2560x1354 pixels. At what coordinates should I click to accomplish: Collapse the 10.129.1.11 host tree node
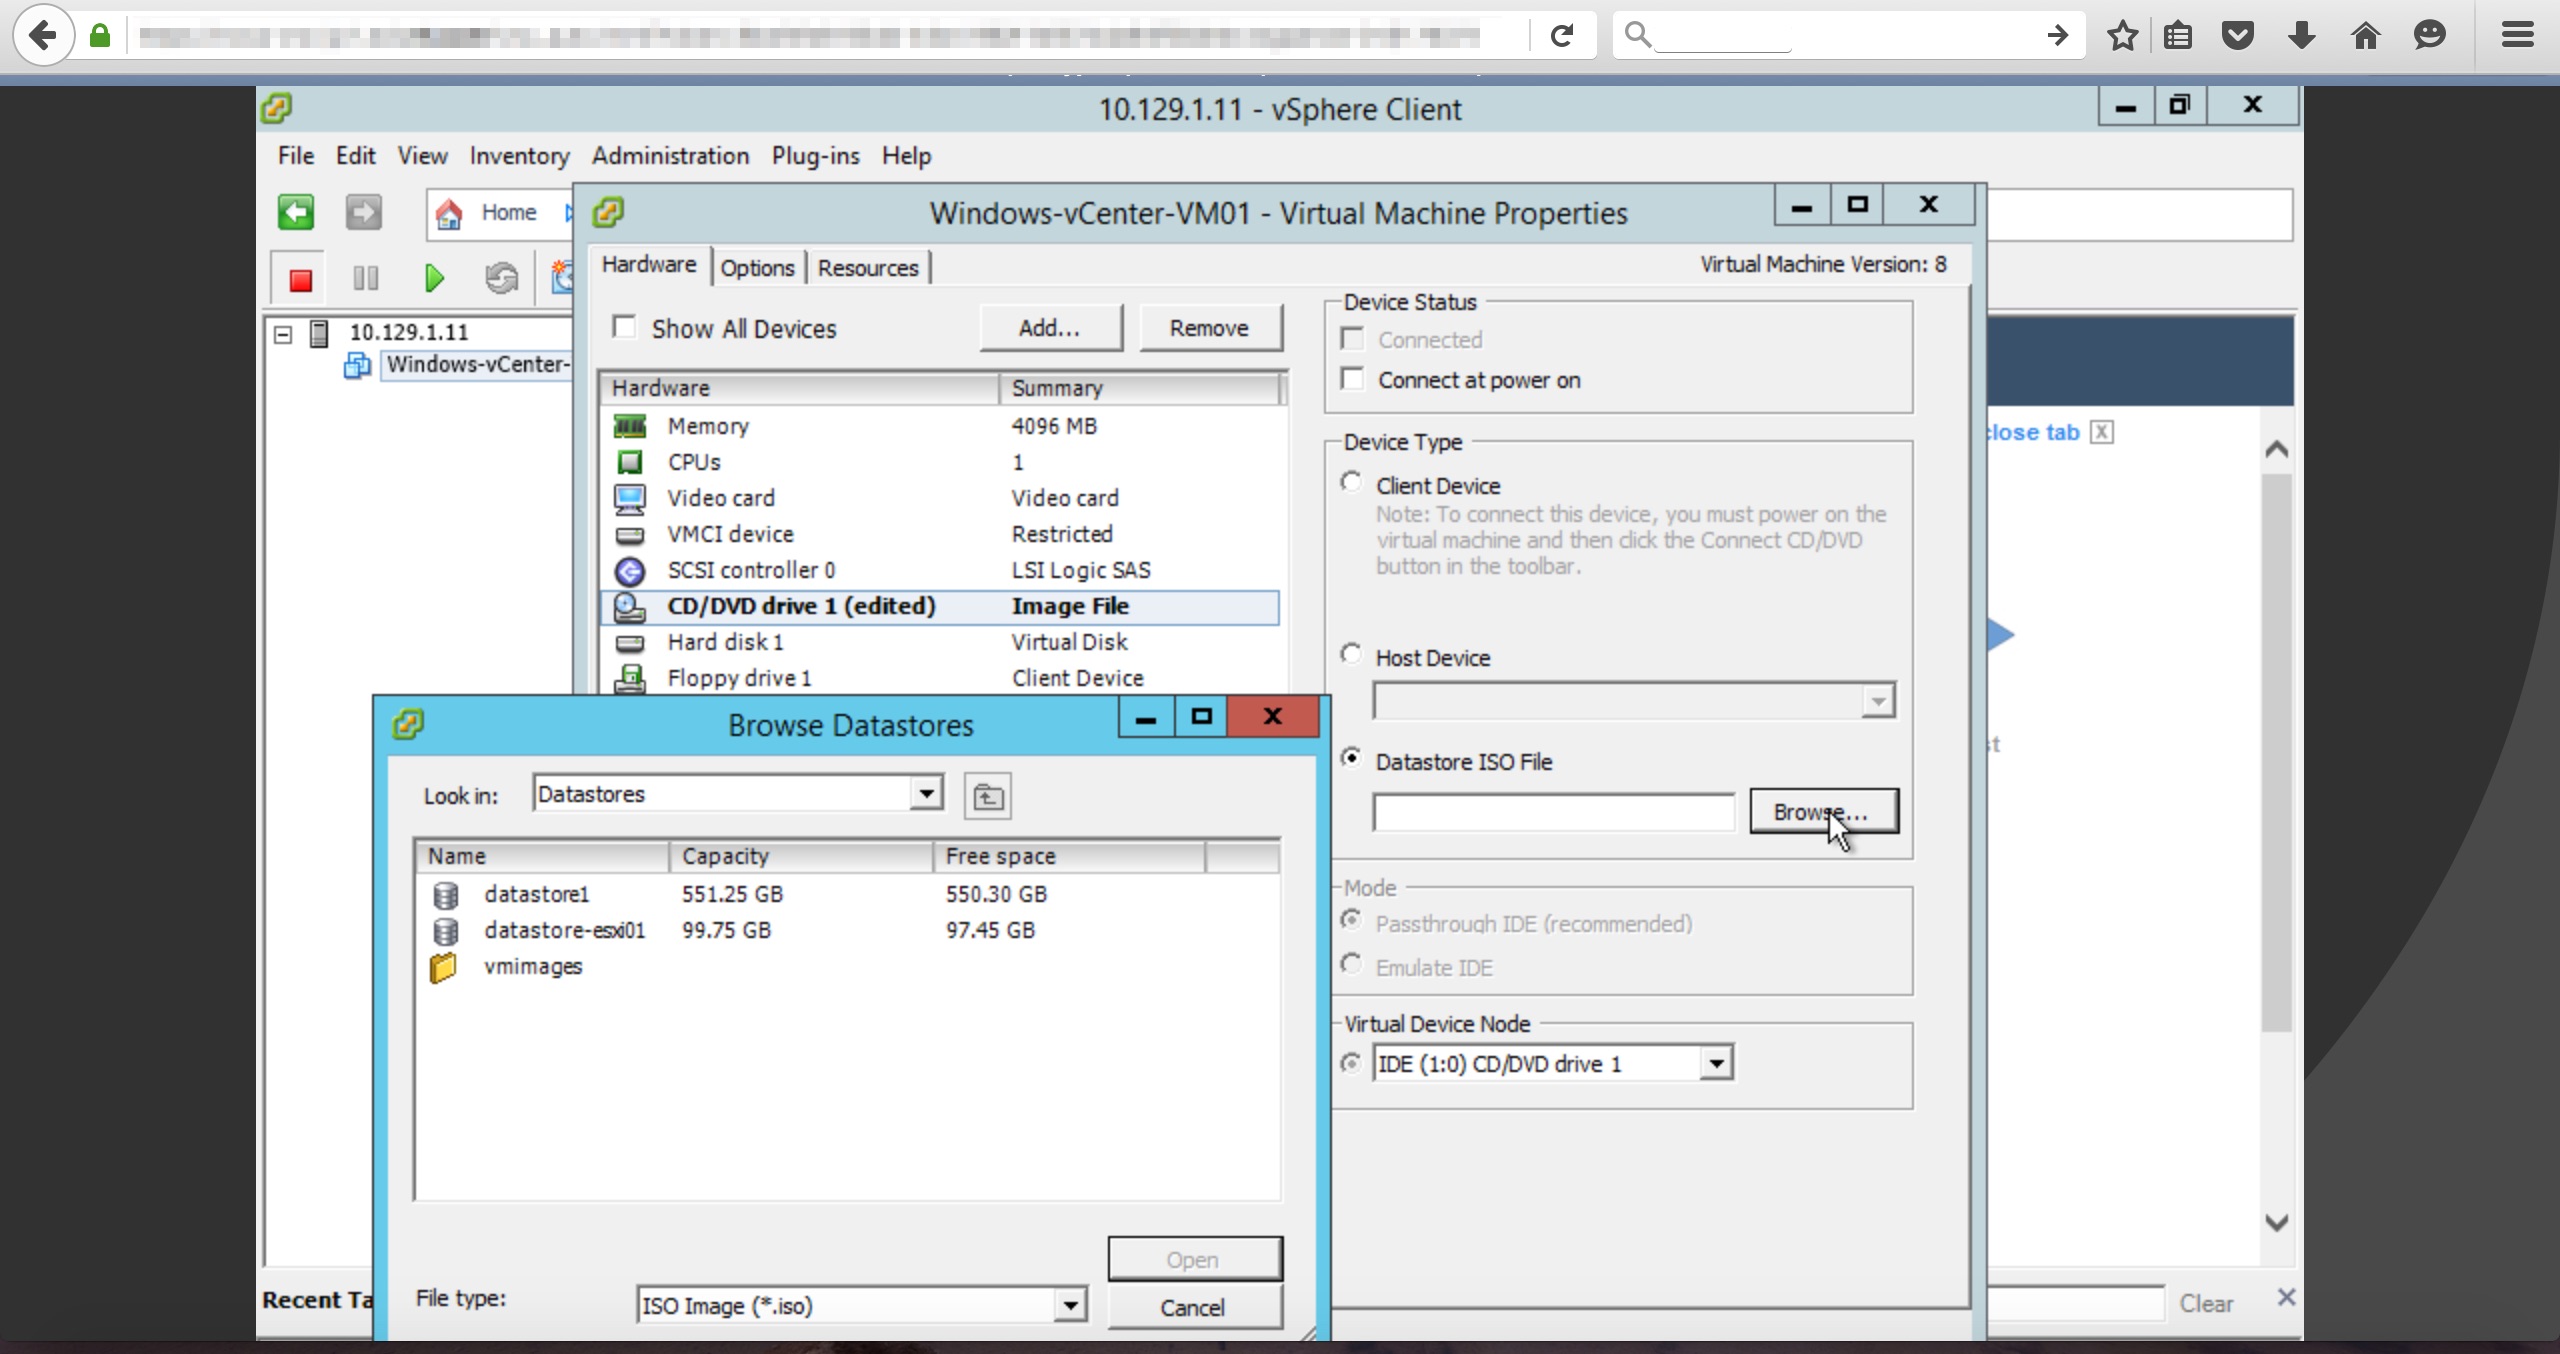click(x=283, y=334)
